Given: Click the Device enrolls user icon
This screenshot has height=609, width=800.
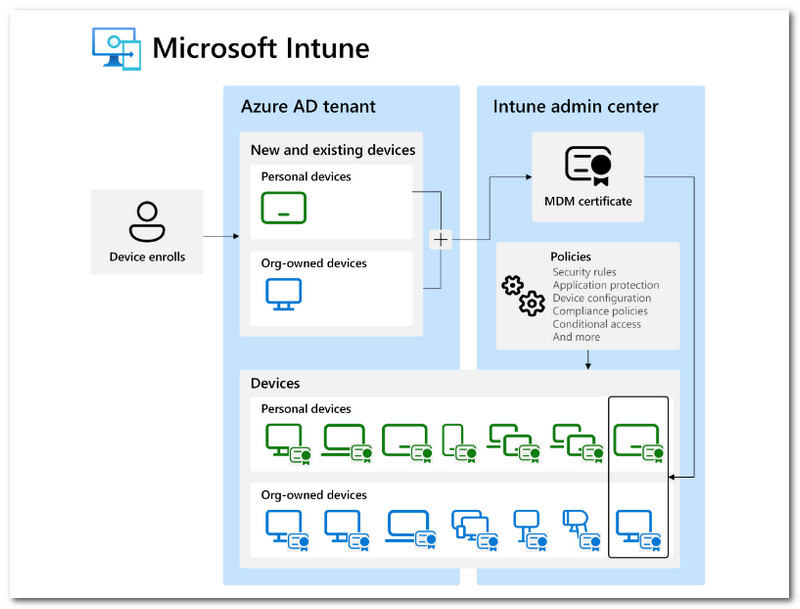Looking at the screenshot, I should coord(147,221).
